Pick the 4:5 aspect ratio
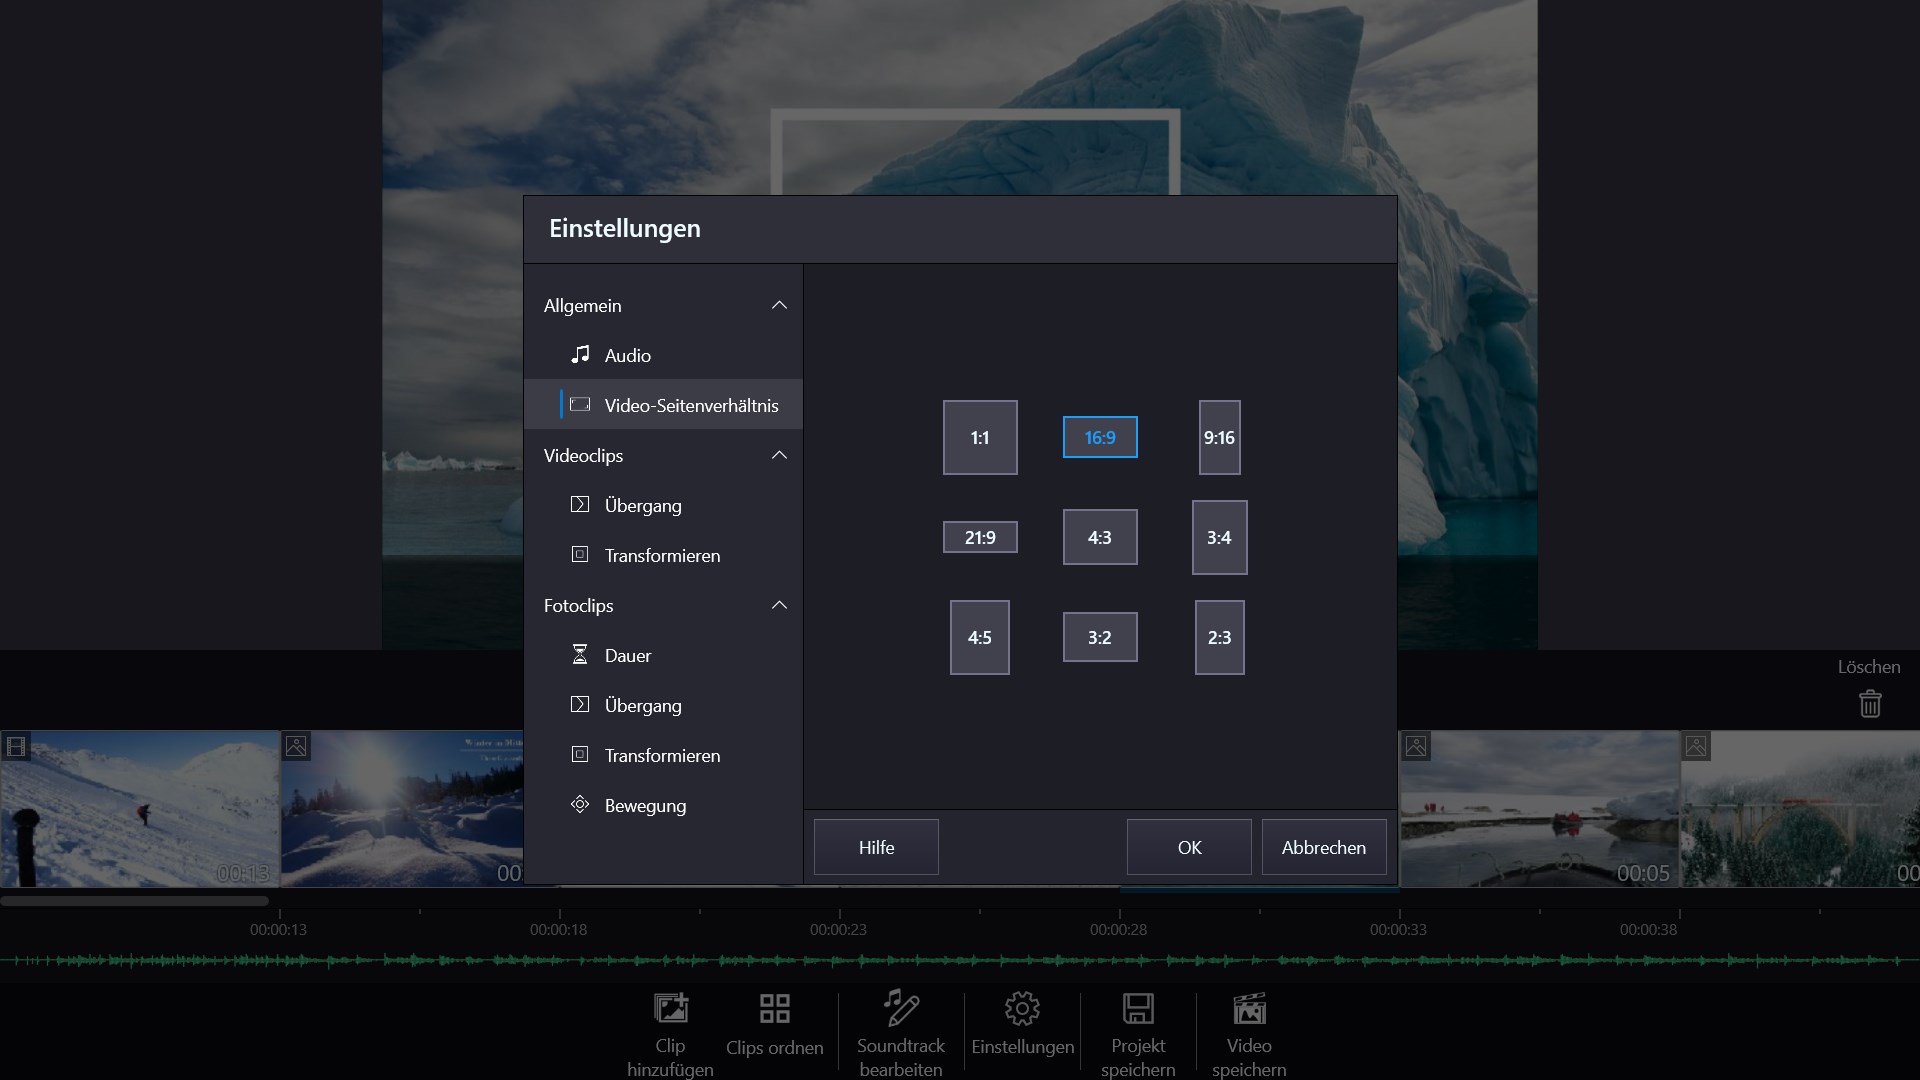 pyautogui.click(x=980, y=637)
